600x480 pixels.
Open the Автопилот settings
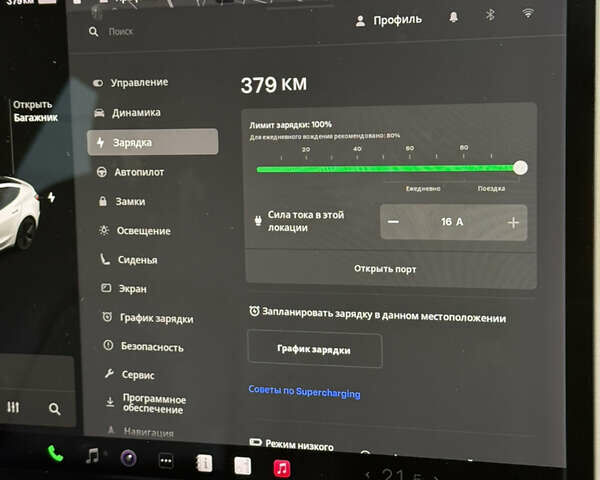coord(130,172)
